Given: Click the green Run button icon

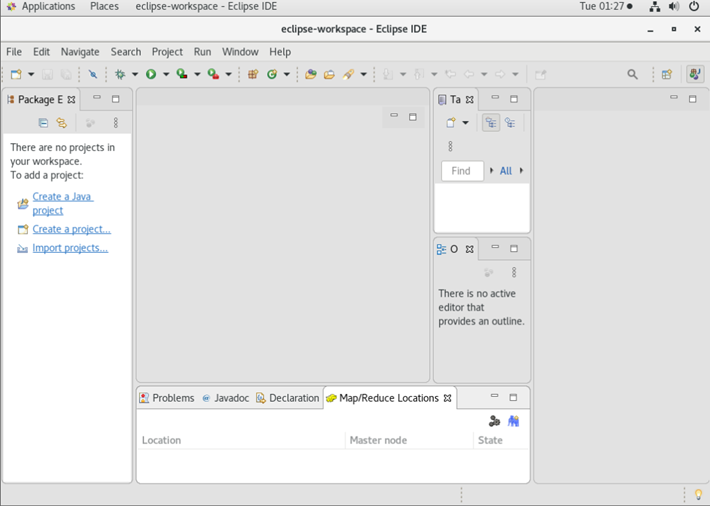Looking at the screenshot, I should point(151,74).
